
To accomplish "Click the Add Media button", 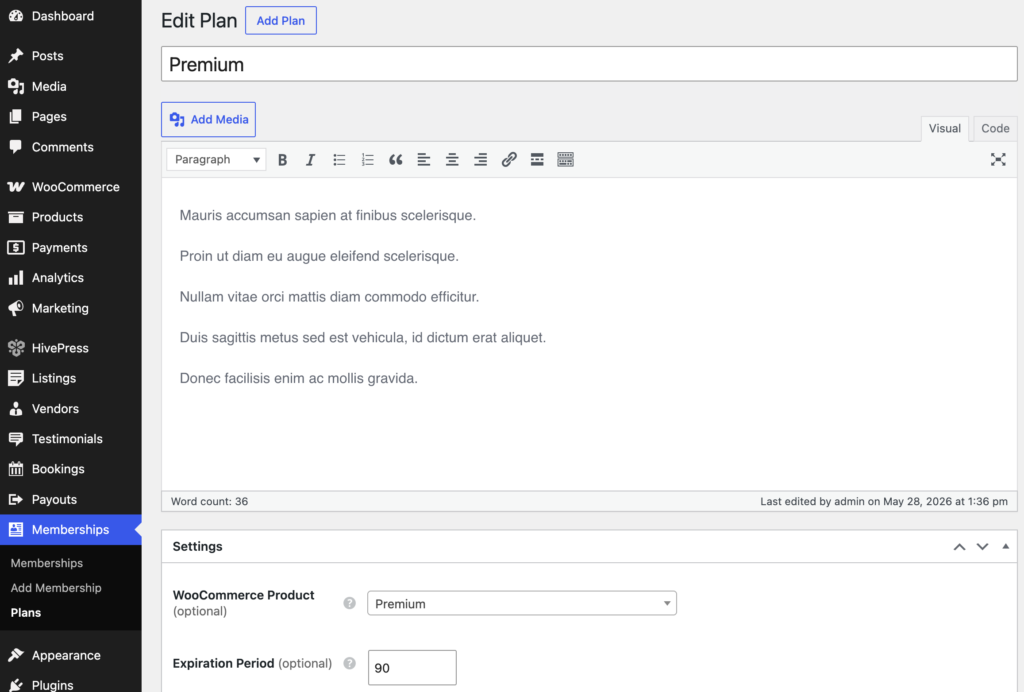I will click(x=208, y=119).
